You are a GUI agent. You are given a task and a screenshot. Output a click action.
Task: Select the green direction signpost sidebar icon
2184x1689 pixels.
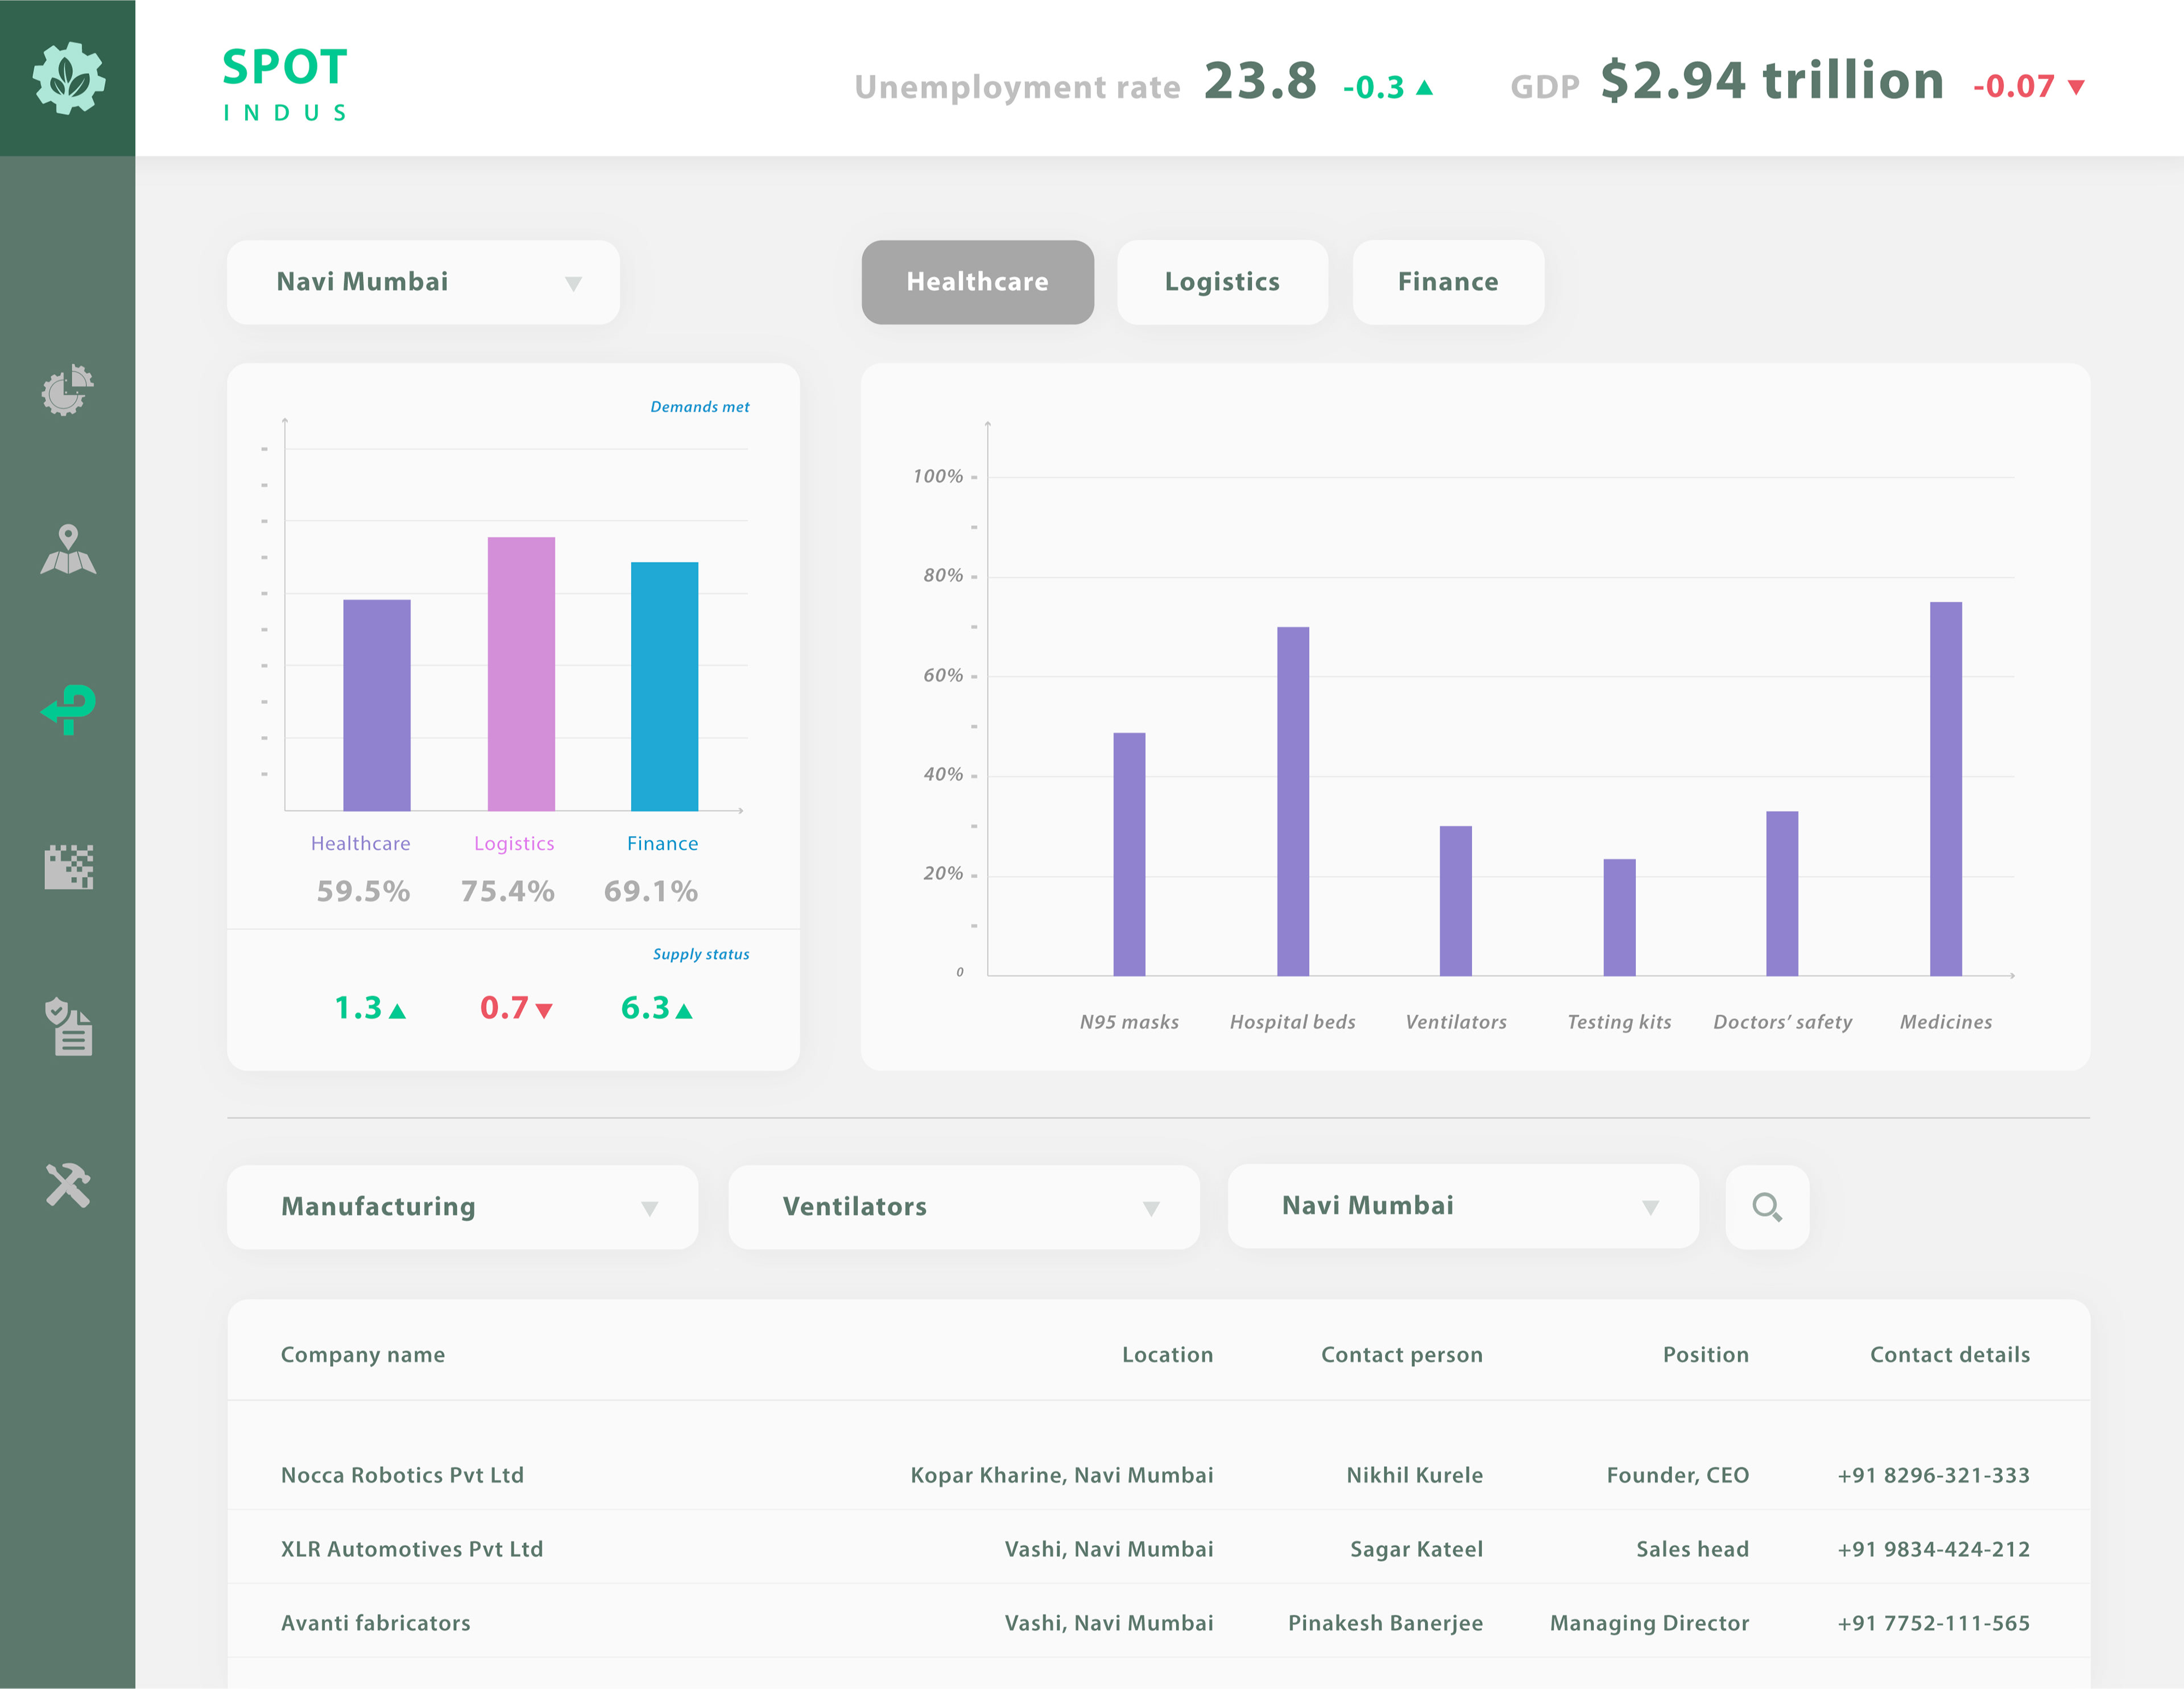(x=68, y=709)
